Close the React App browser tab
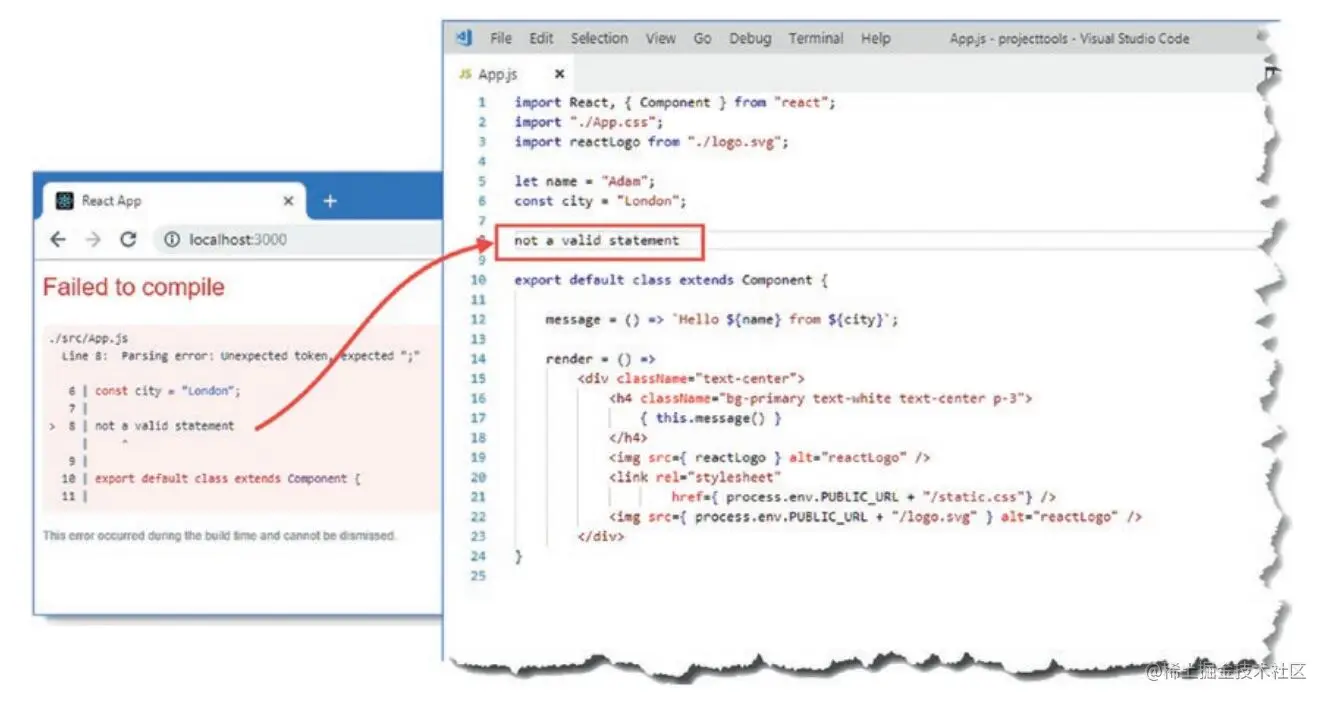The width and height of the screenshot is (1327, 702). tap(288, 201)
